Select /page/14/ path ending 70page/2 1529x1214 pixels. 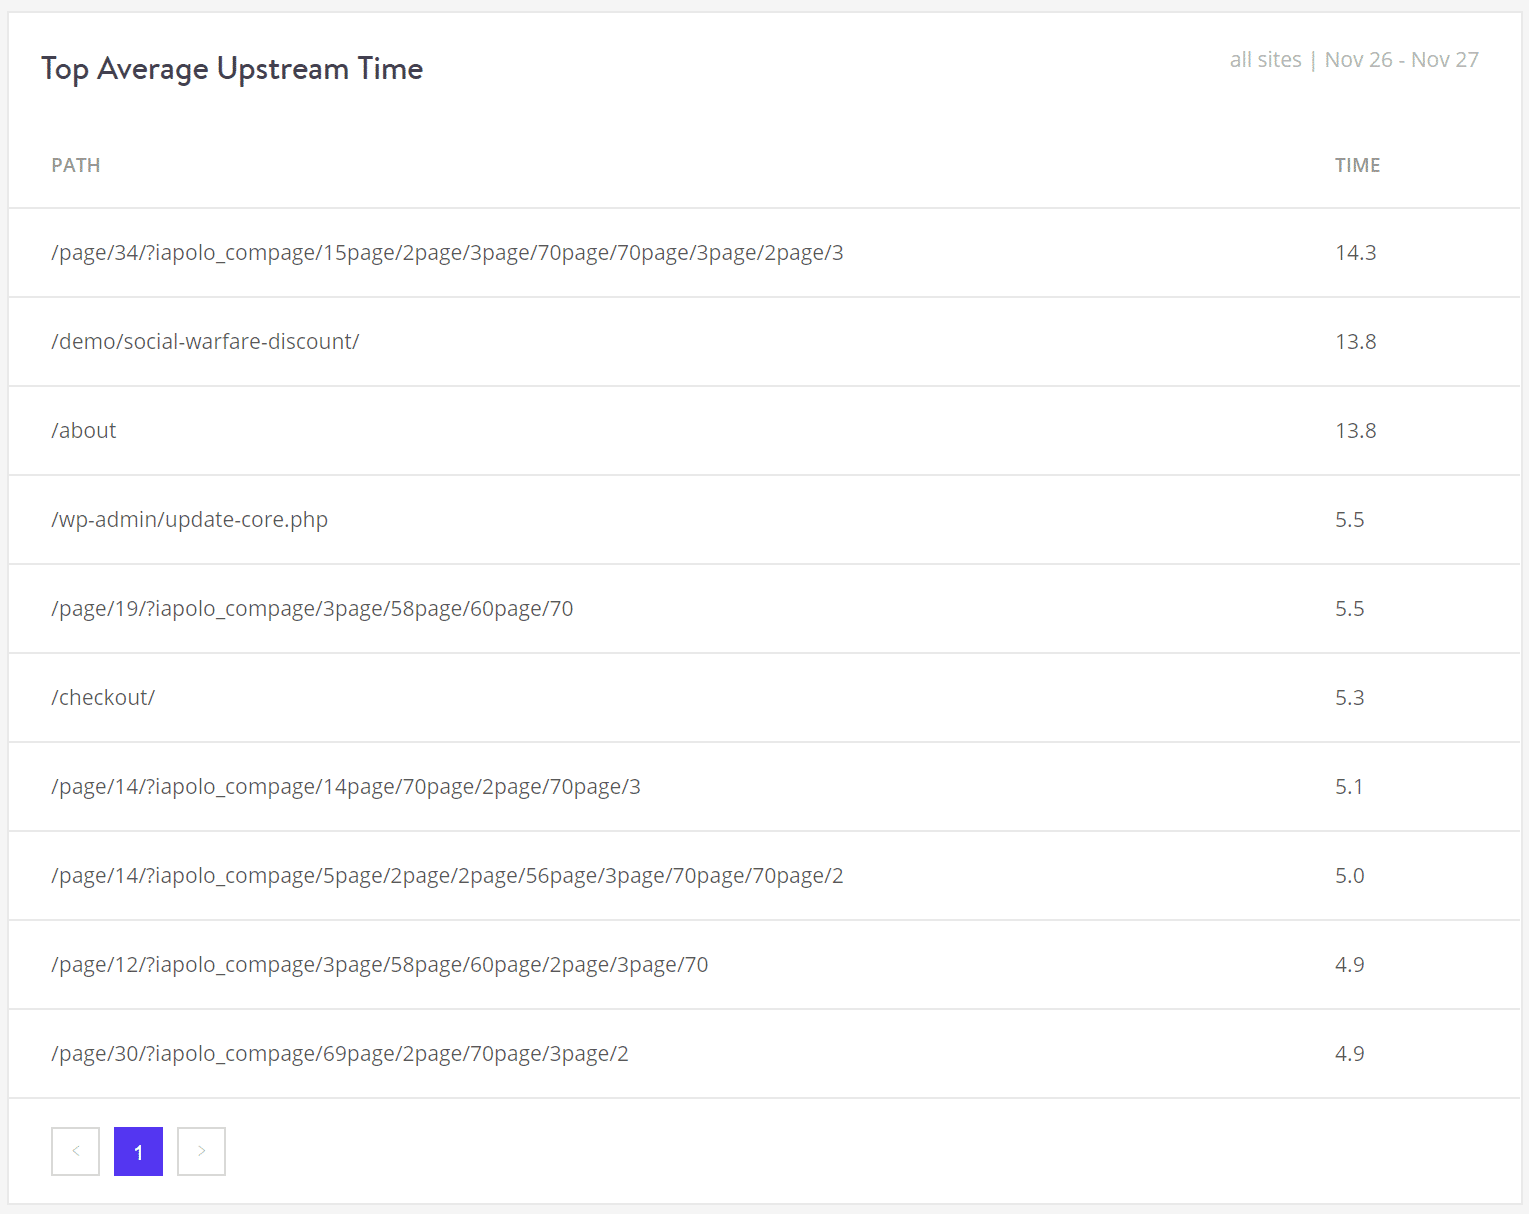(447, 876)
